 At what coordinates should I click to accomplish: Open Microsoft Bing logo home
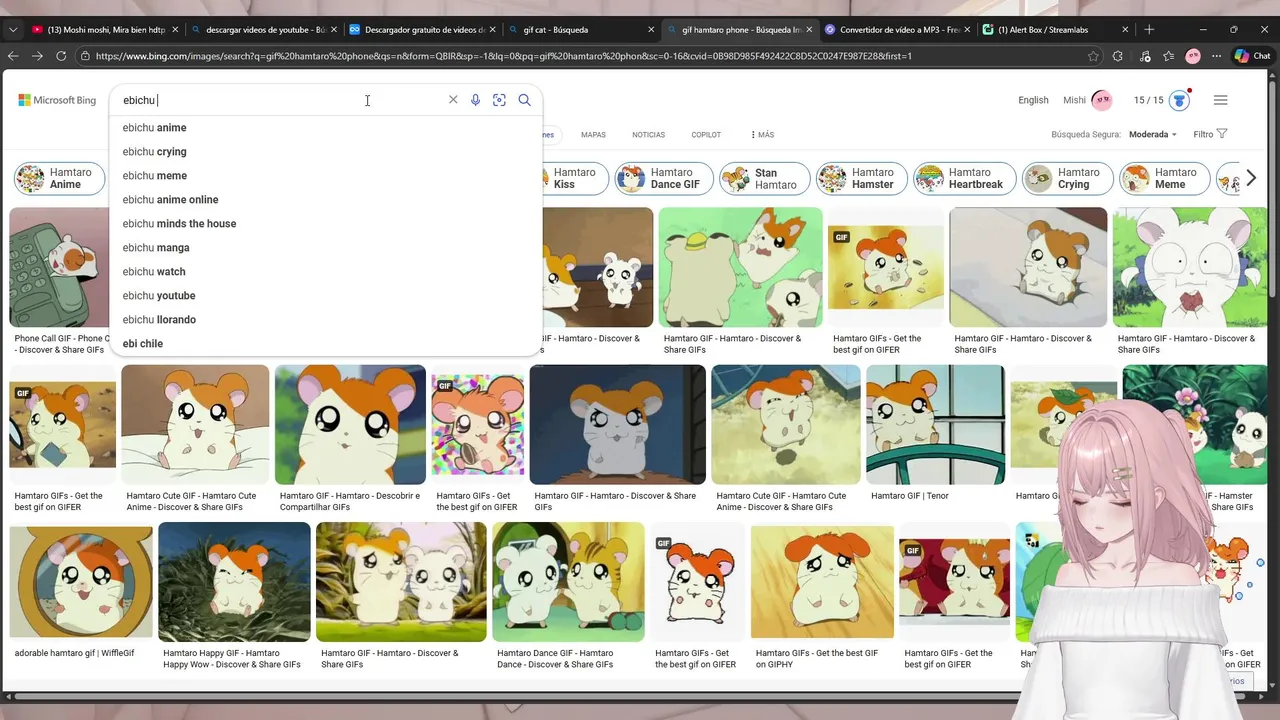click(57, 100)
